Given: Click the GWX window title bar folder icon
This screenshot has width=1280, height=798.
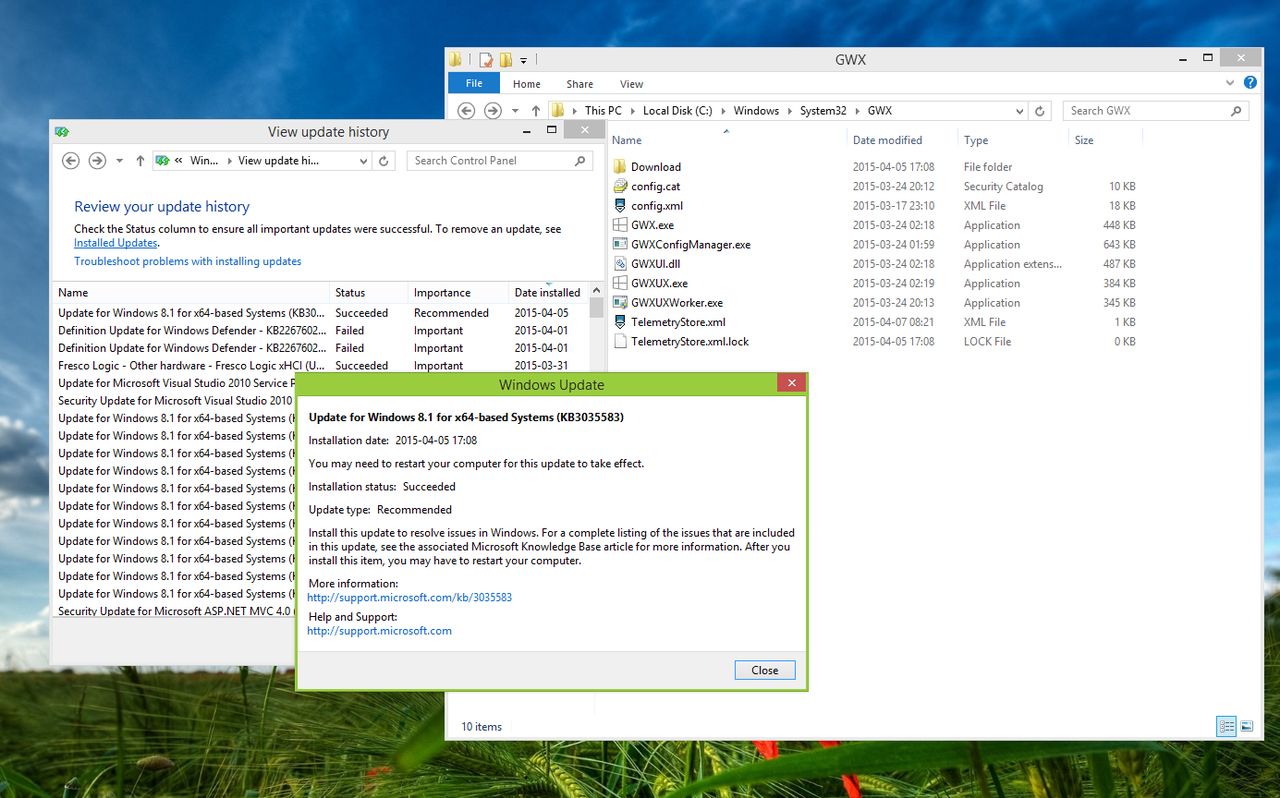Looking at the screenshot, I should click(x=456, y=60).
